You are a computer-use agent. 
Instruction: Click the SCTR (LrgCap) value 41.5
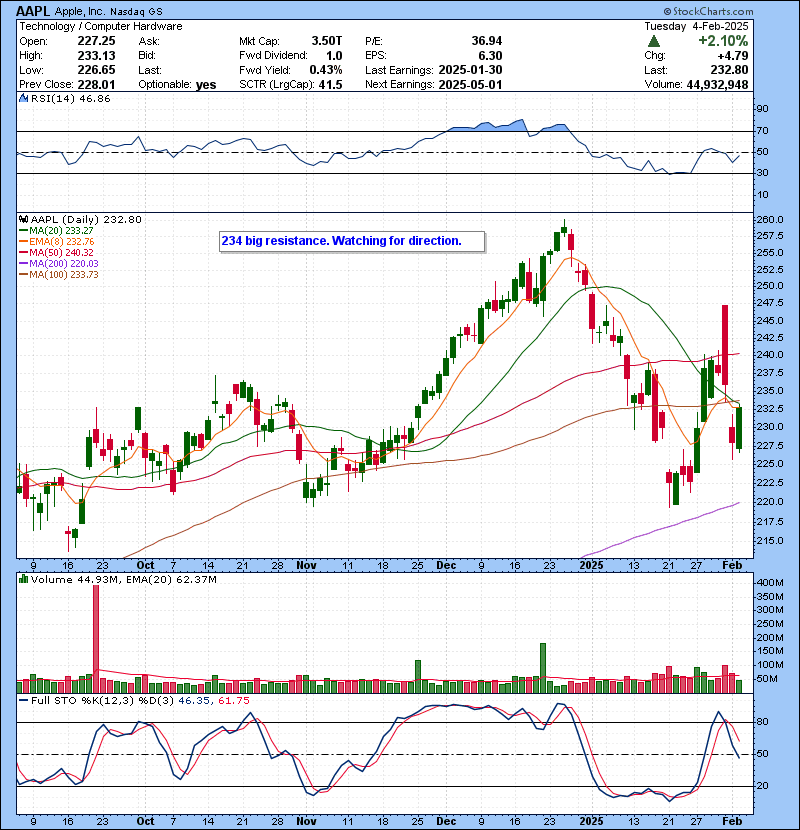pos(330,84)
